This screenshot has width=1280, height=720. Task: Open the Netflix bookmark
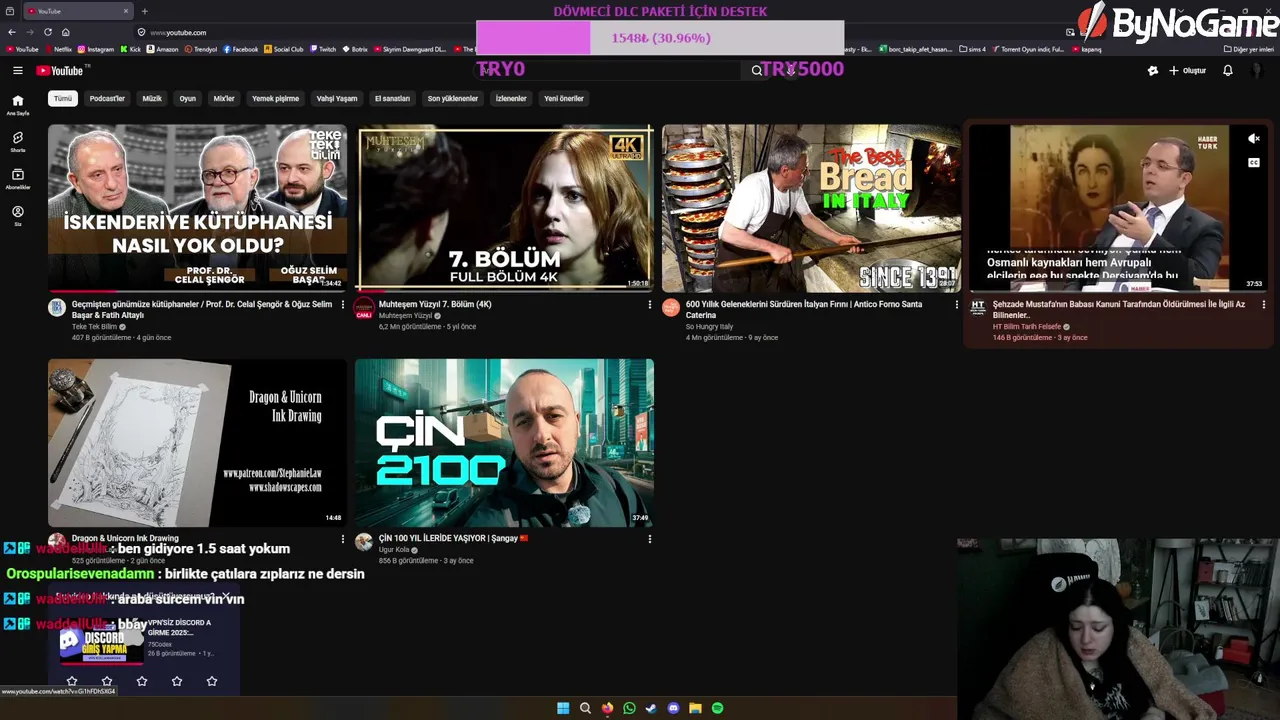pos(57,49)
